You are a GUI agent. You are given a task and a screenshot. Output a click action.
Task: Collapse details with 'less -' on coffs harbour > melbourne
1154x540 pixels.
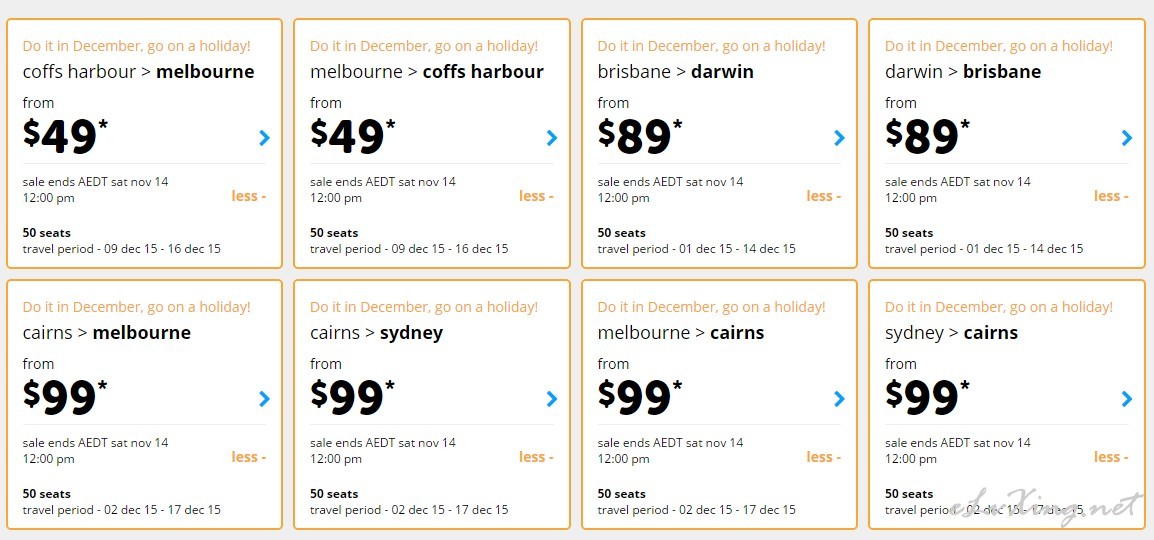[x=249, y=196]
